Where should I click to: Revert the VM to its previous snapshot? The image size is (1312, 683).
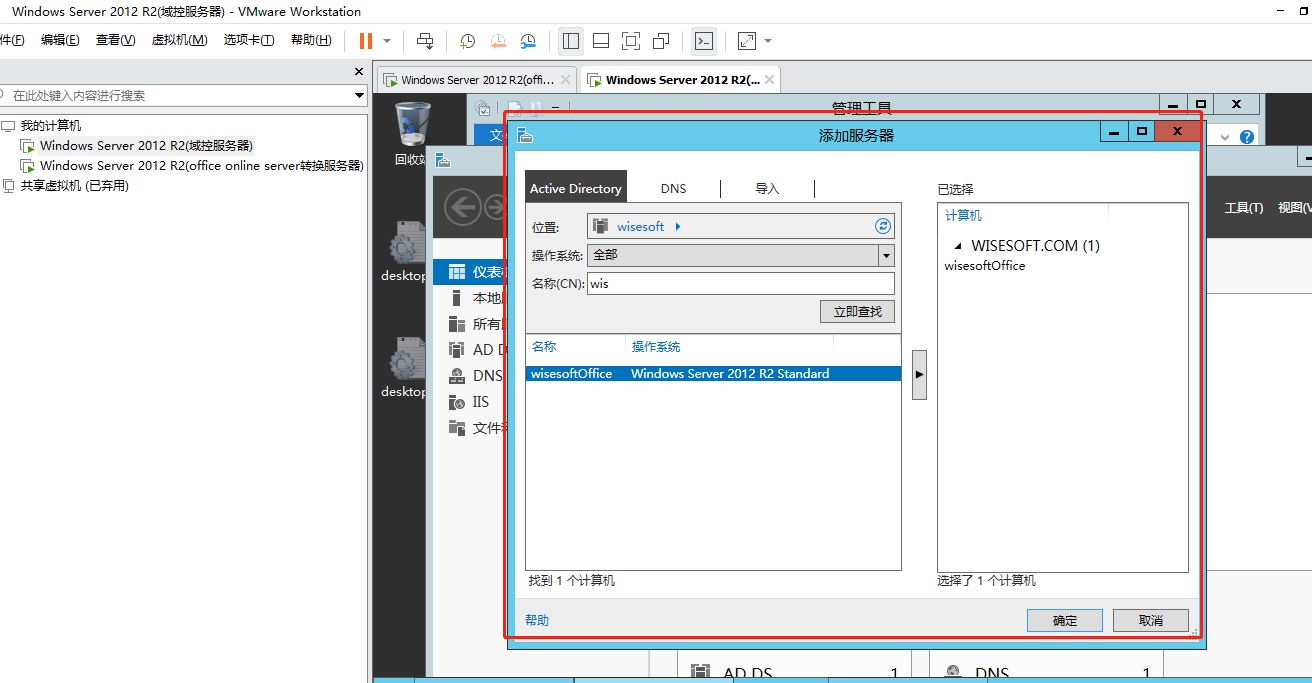pos(498,41)
